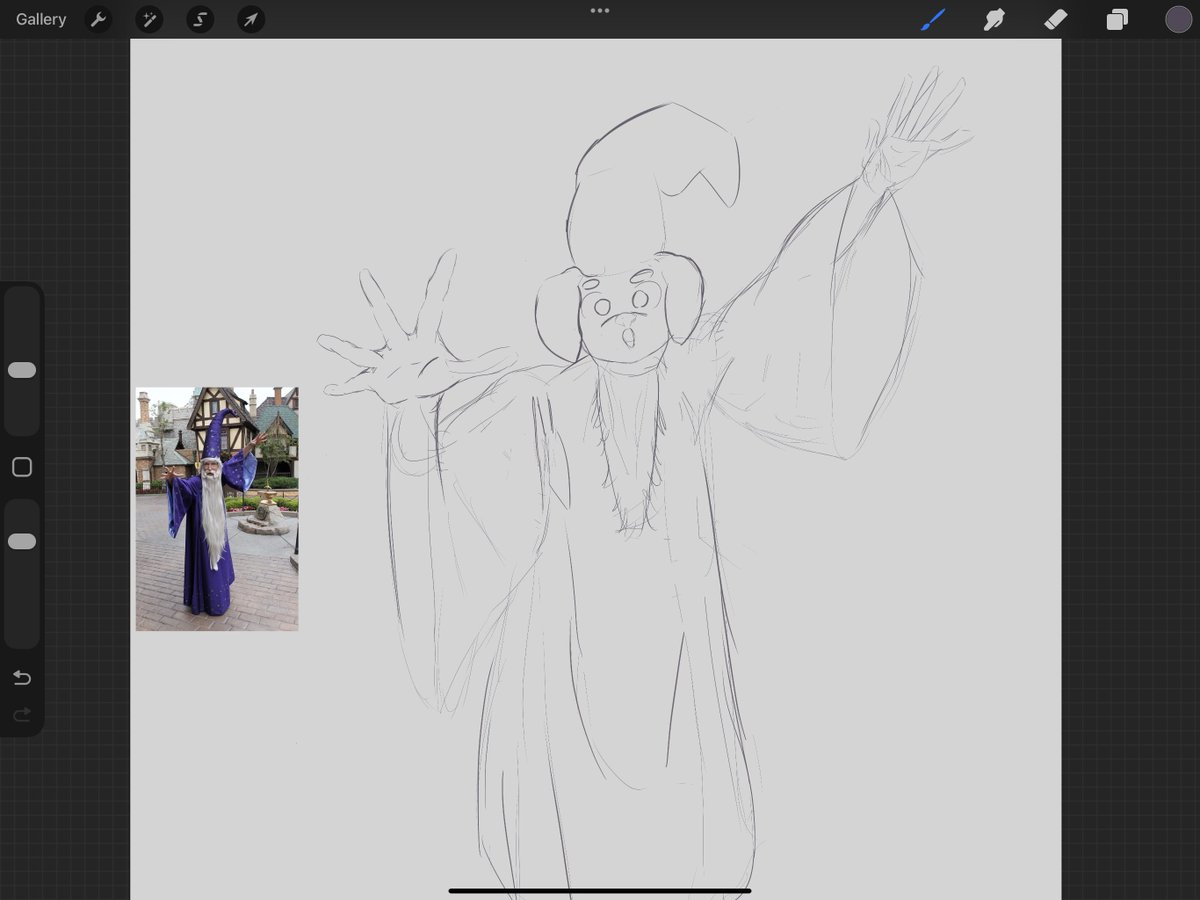Viewport: 1200px width, 900px height.
Task: Select the Smudge tool
Action: click(994, 19)
